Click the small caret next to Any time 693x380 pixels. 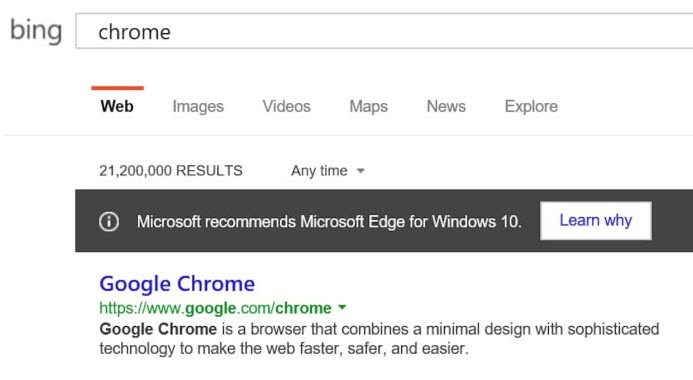click(361, 171)
